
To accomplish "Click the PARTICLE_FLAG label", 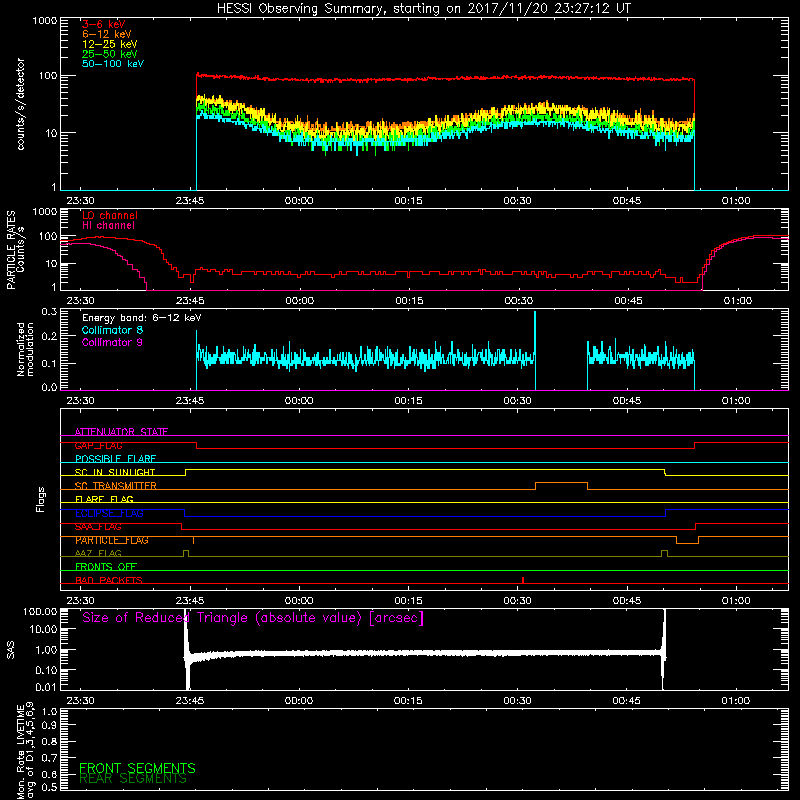I will [x=112, y=540].
